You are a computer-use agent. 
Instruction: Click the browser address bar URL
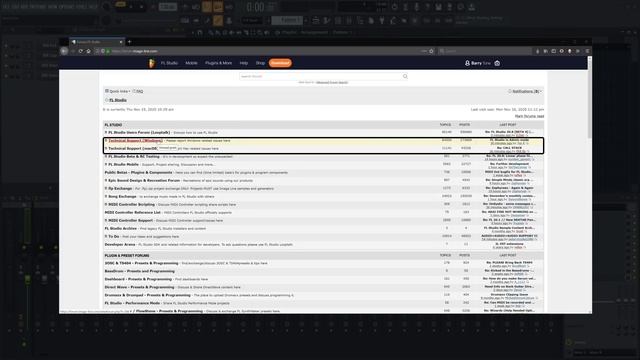tap(134, 51)
